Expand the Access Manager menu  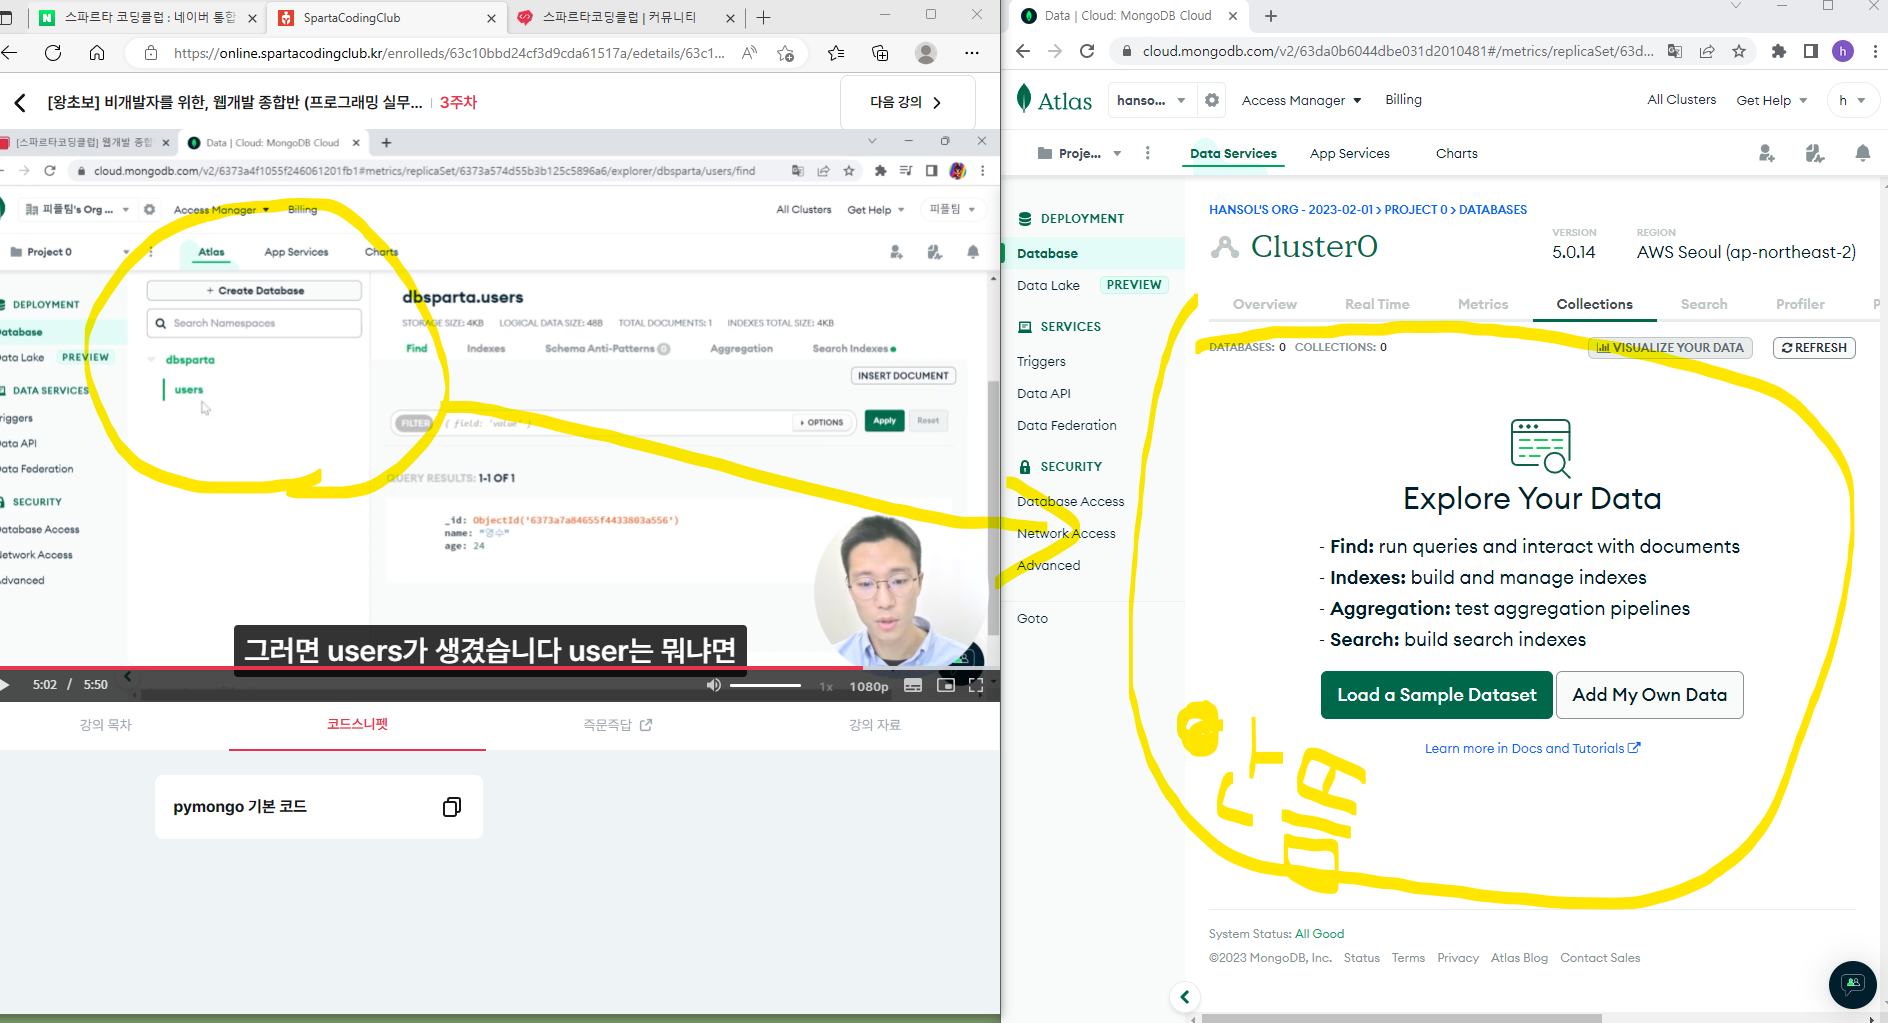pos(1301,100)
